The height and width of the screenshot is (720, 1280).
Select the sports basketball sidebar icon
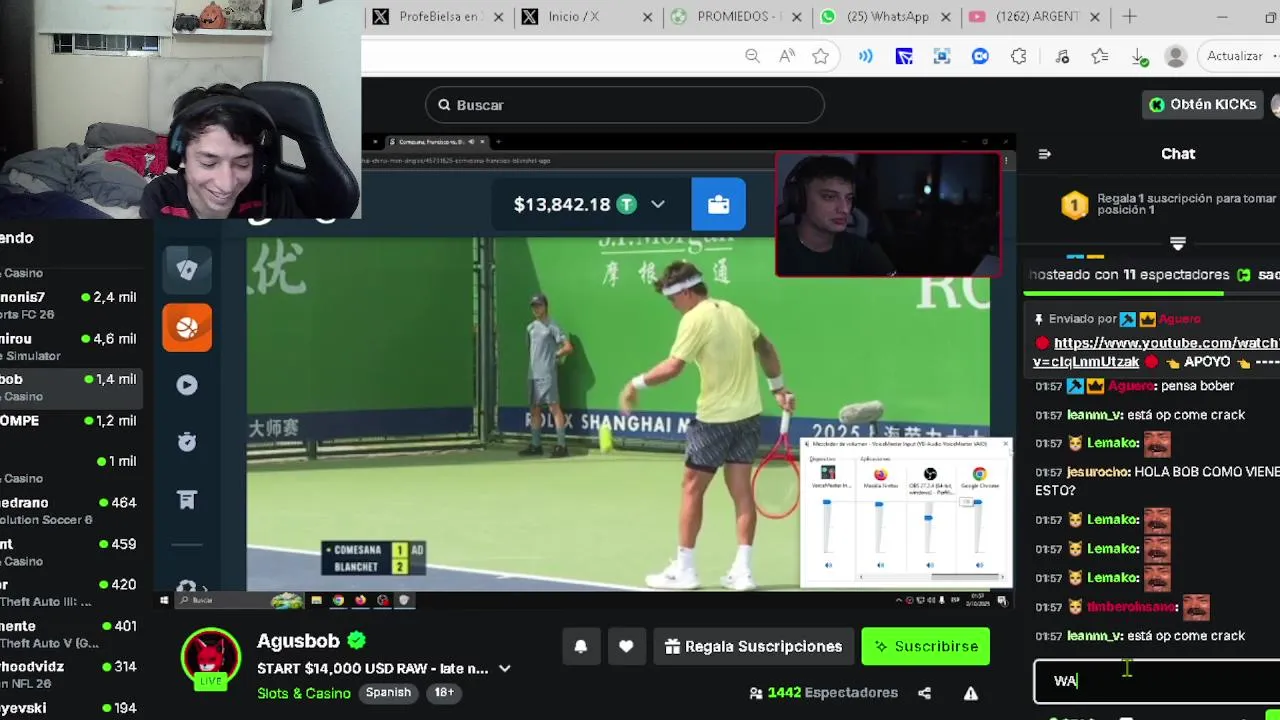(x=187, y=327)
